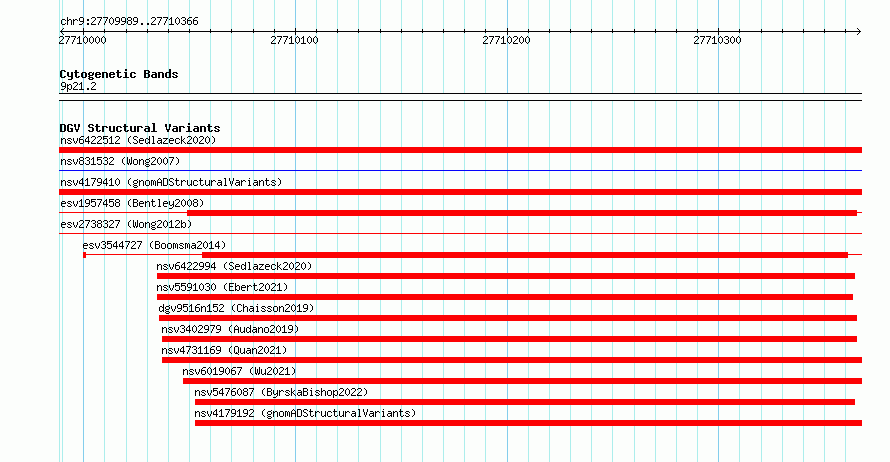Click red bar under dgv9516n152
This screenshot has height=462, width=890.
[x=508, y=318]
